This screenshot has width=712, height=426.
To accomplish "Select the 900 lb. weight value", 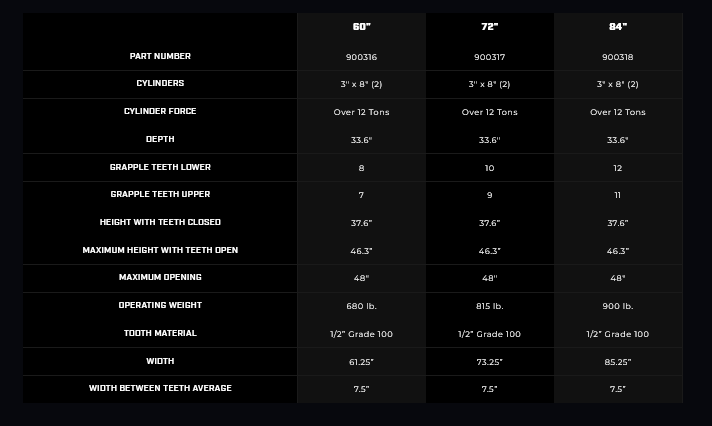I will [x=617, y=306].
